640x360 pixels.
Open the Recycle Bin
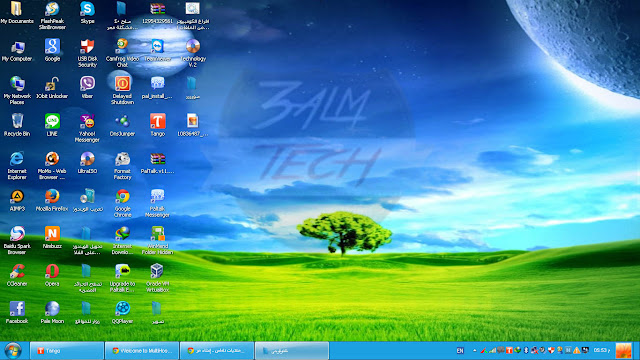click(x=17, y=125)
